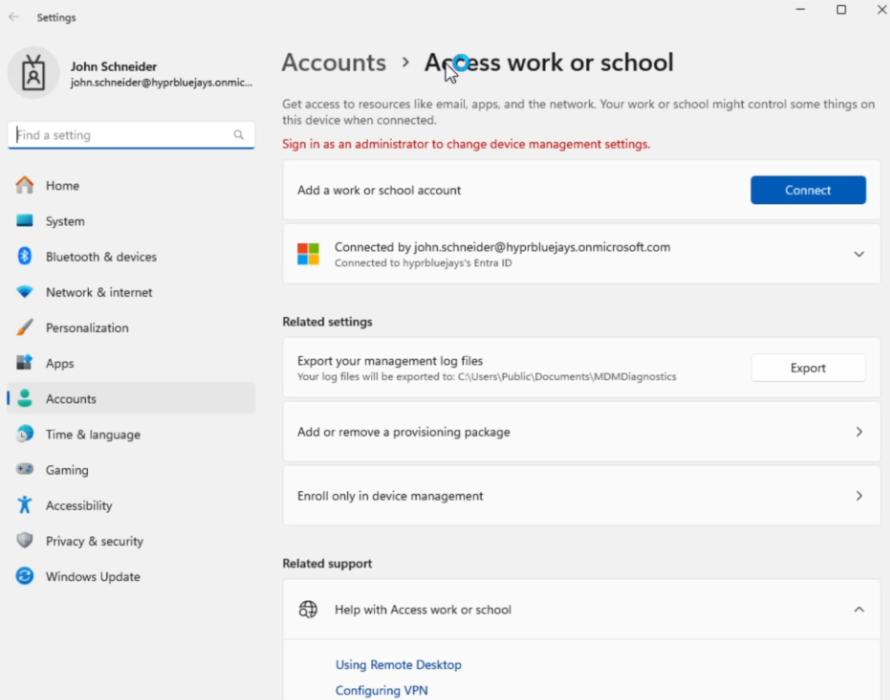This screenshot has height=700, width=890.
Task: Click the Personalization paintbrush icon
Action: [x=25, y=328]
